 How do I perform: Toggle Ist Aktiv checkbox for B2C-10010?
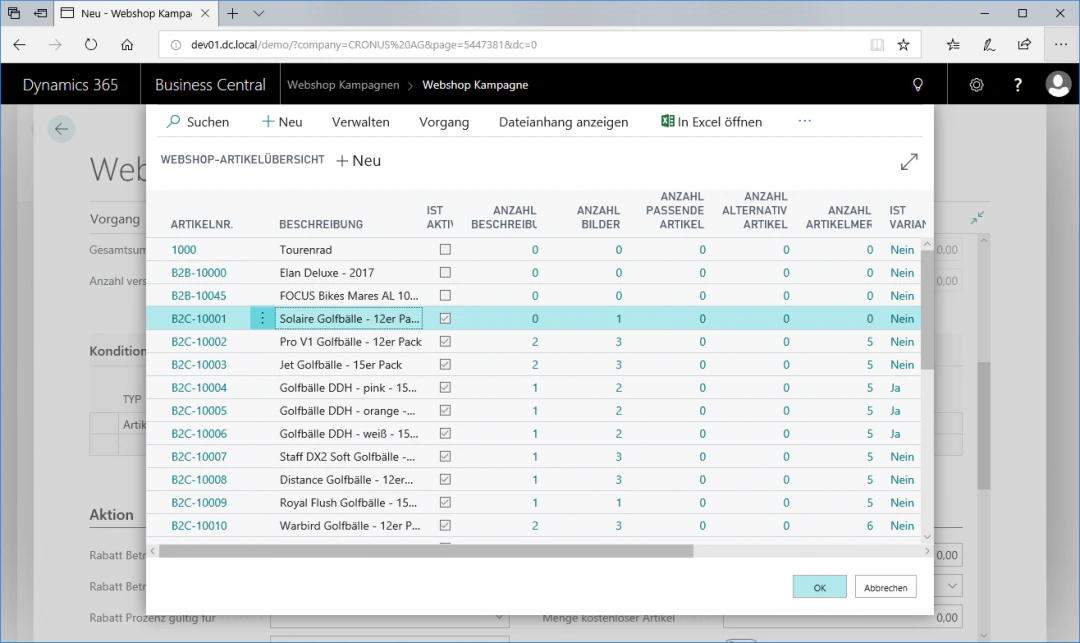pos(445,525)
